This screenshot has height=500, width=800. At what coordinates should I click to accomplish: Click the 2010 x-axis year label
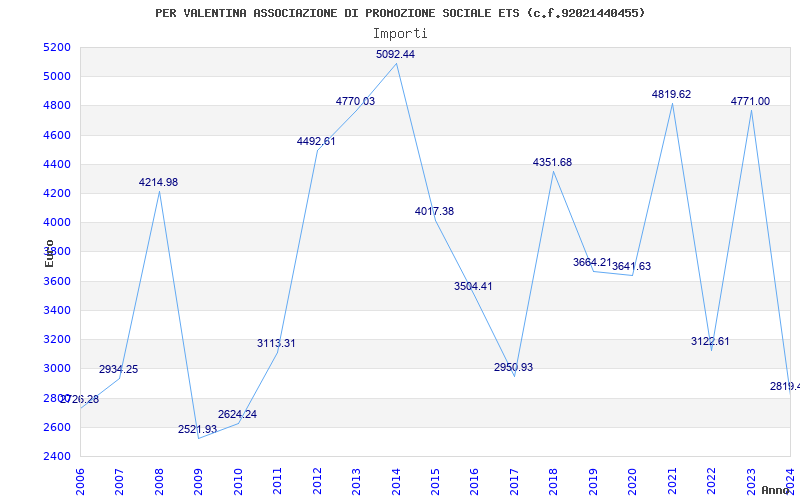click(237, 482)
